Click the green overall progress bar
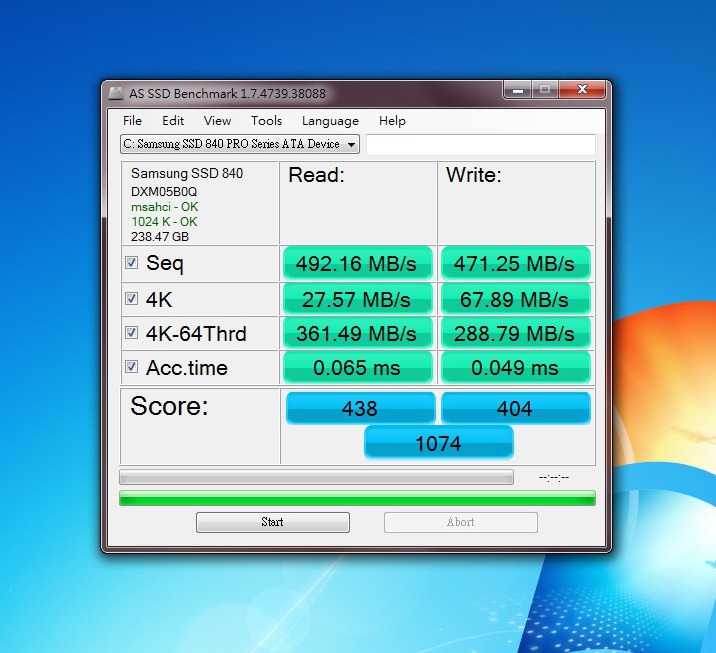The width and height of the screenshot is (716, 653). pos(357,498)
